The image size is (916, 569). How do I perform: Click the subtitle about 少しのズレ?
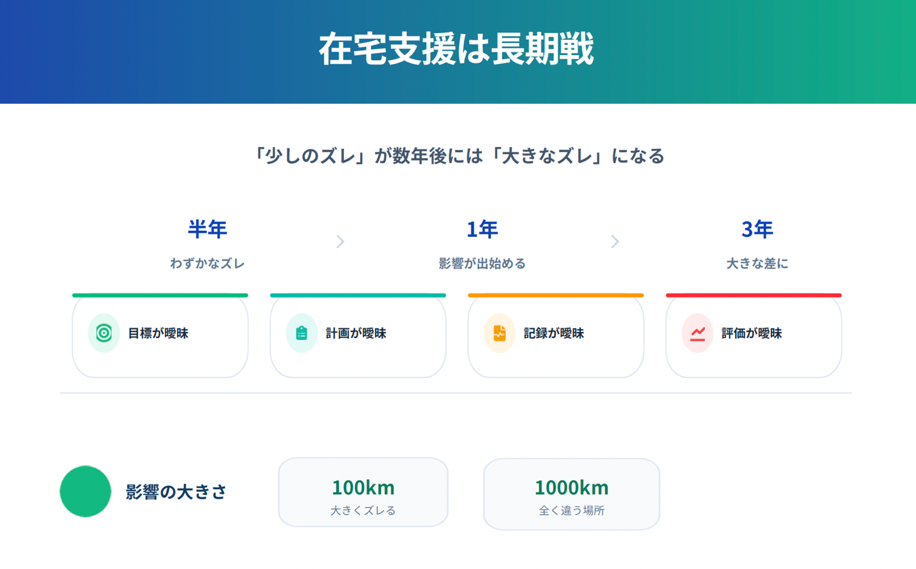(x=458, y=156)
